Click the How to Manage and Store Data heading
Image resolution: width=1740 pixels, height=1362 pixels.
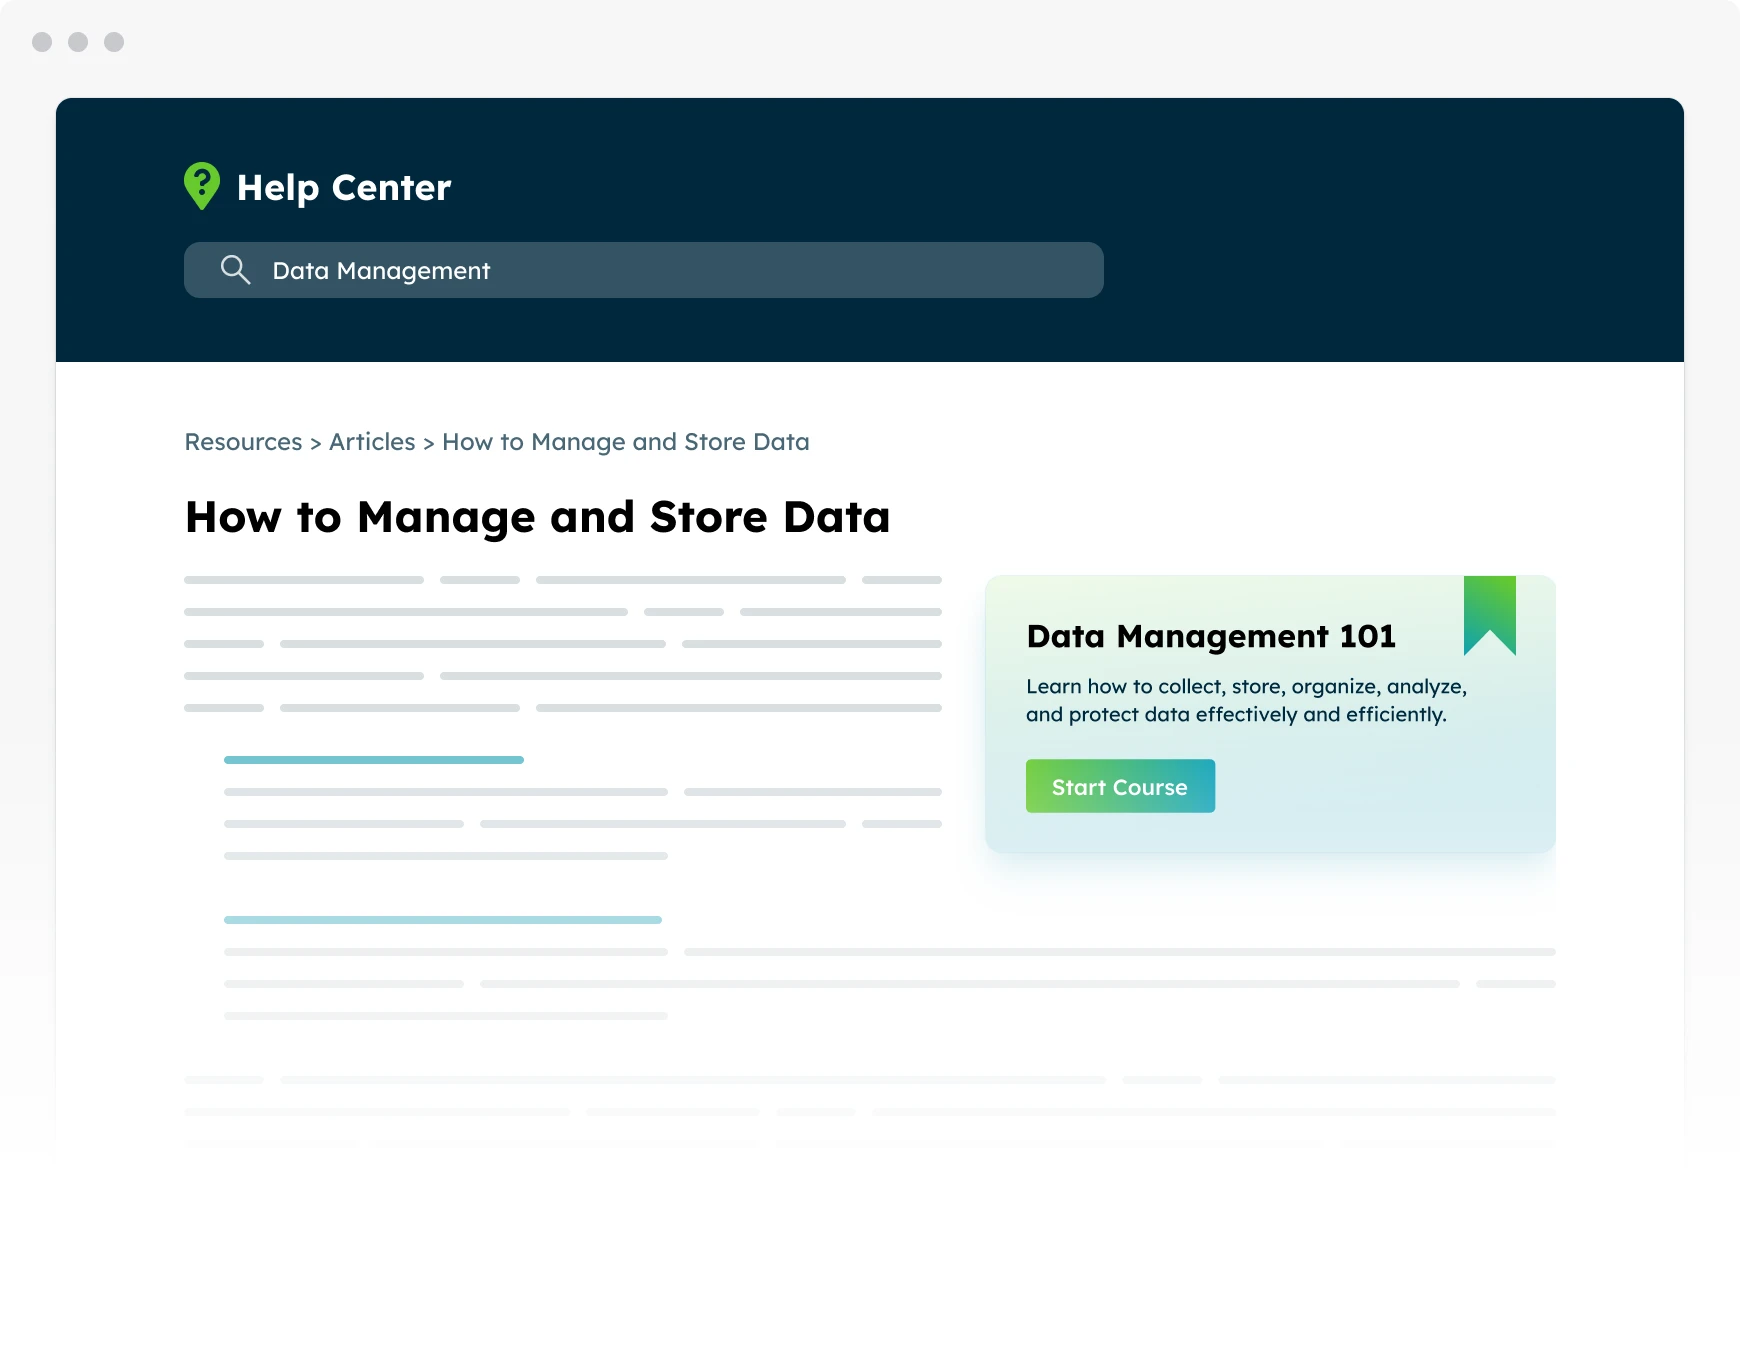(537, 518)
